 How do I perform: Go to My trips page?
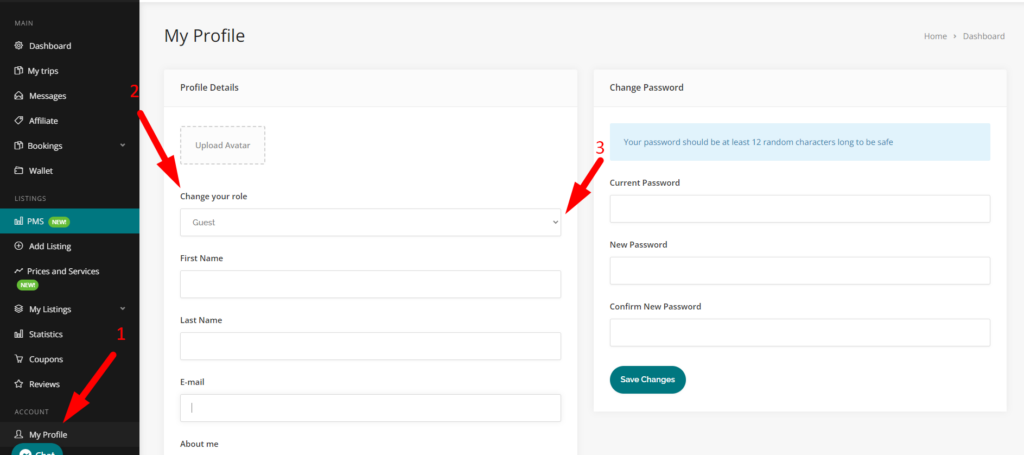coord(42,71)
